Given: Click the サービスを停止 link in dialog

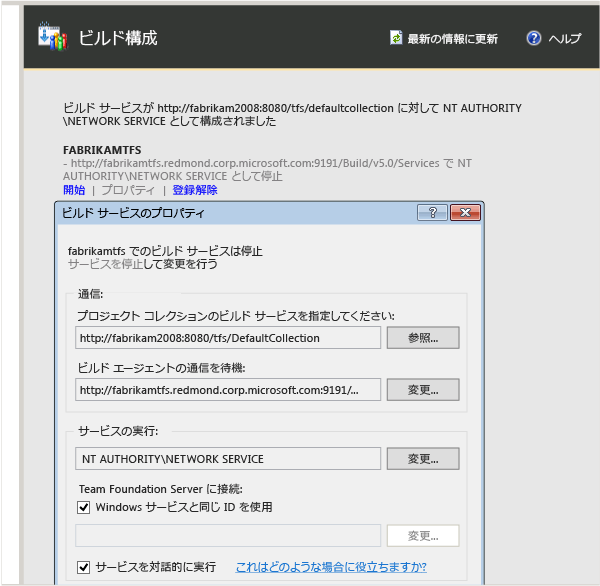Looking at the screenshot, I should click(x=105, y=264).
